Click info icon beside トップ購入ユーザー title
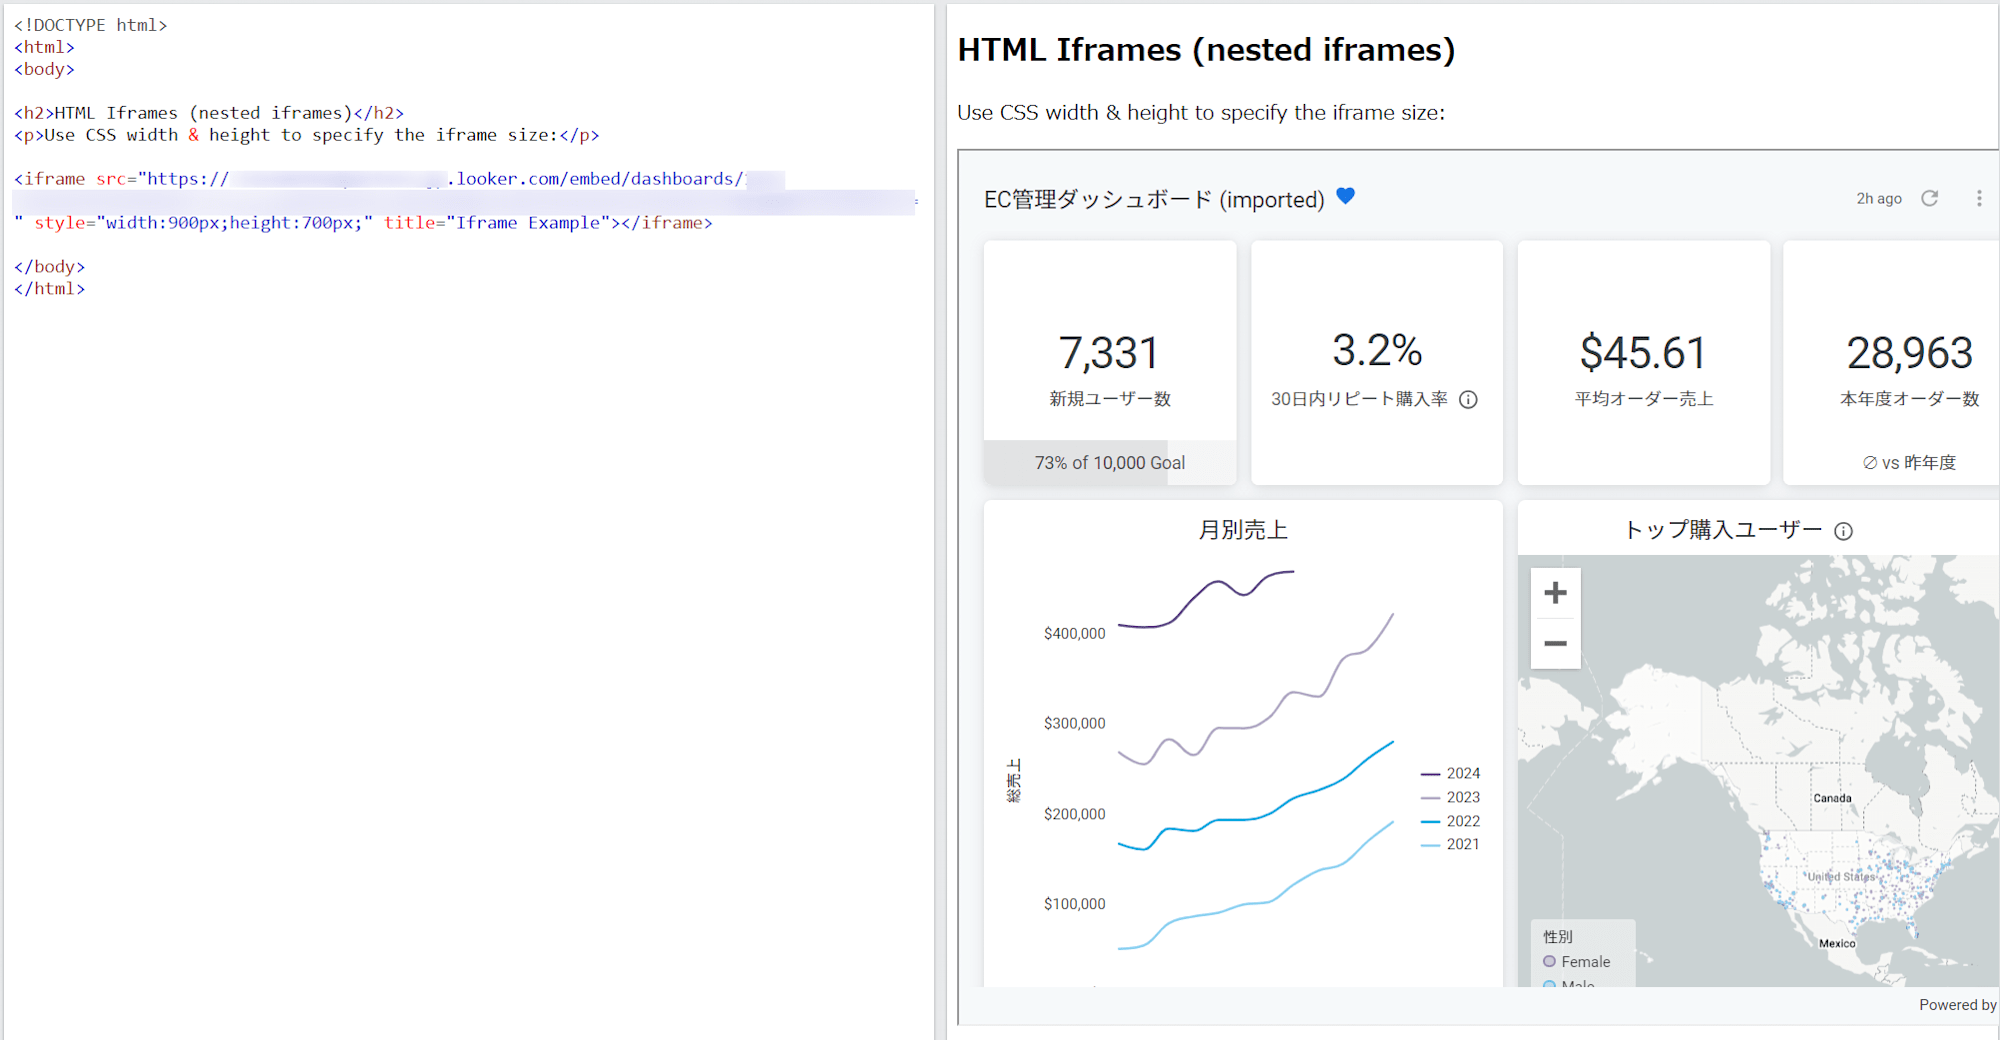The width and height of the screenshot is (2000, 1040). click(x=1843, y=531)
